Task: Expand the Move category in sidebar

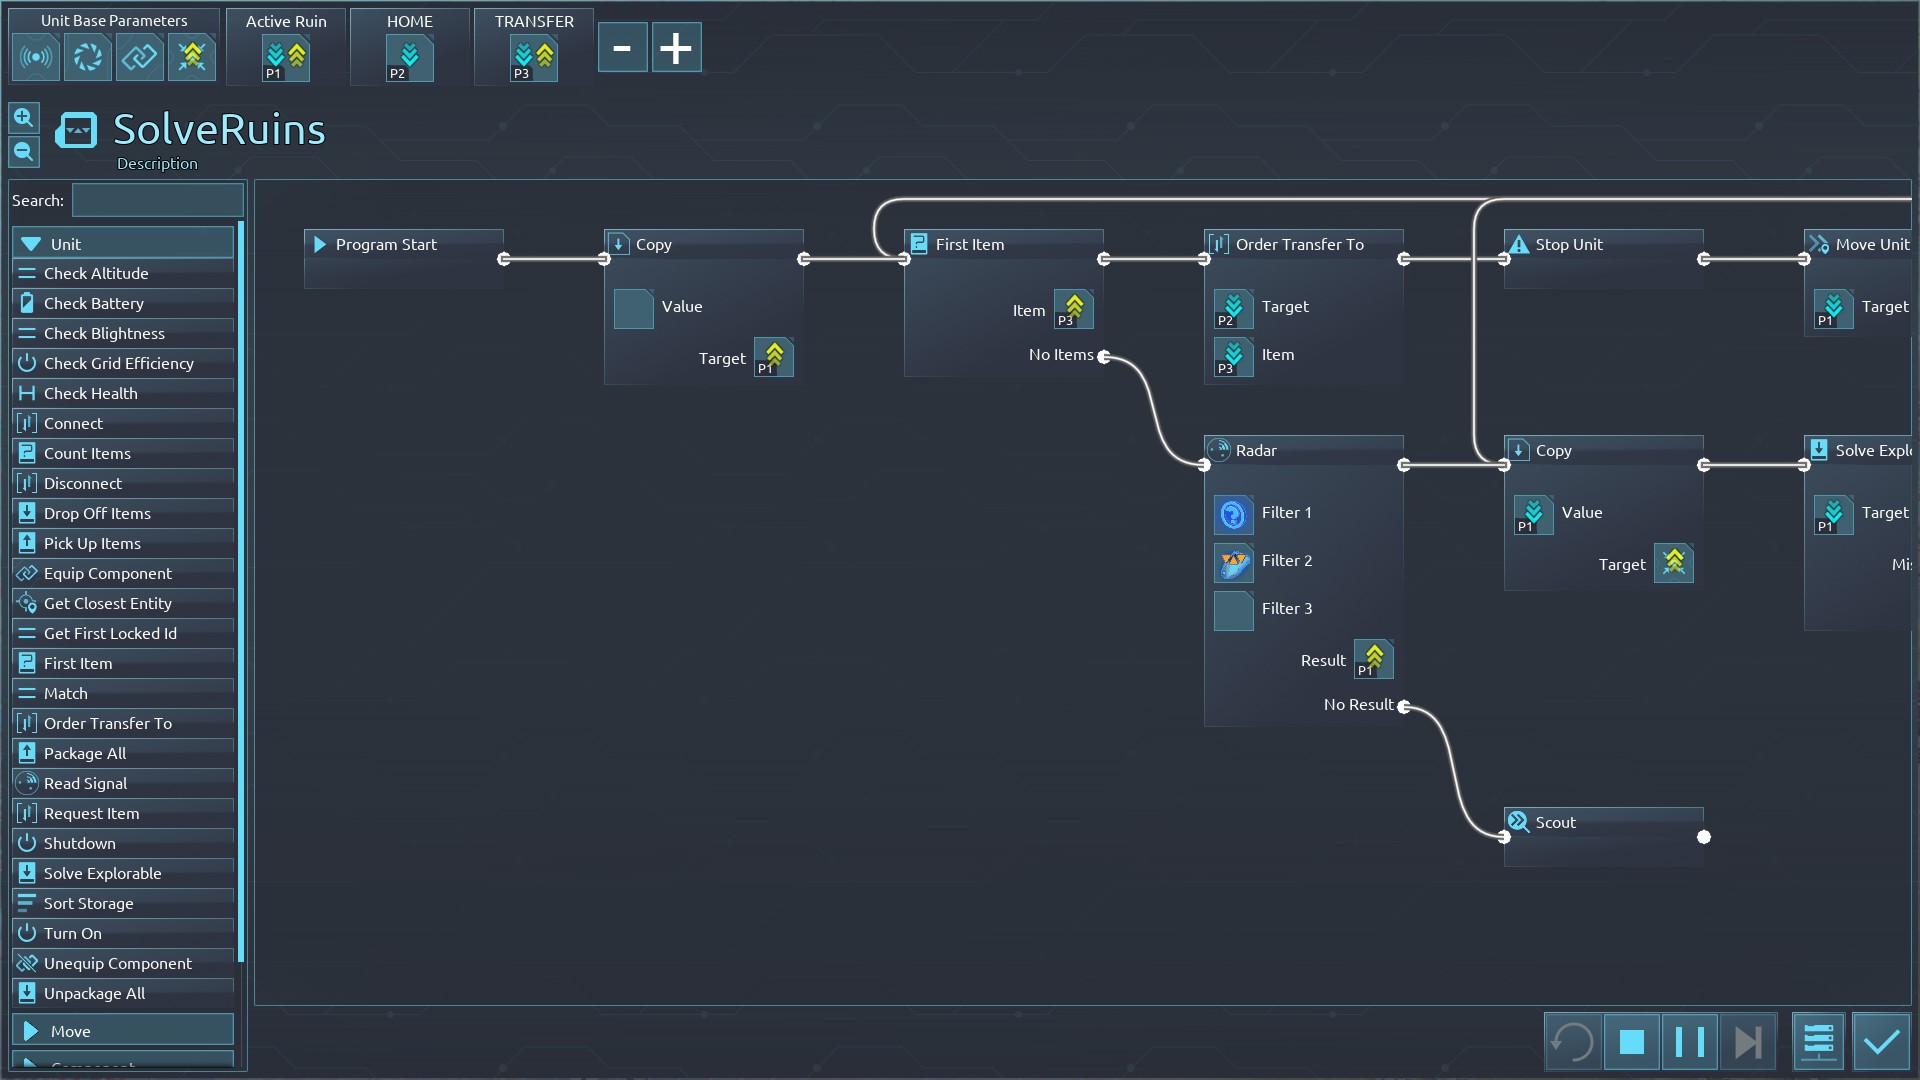Action: coord(123,1031)
